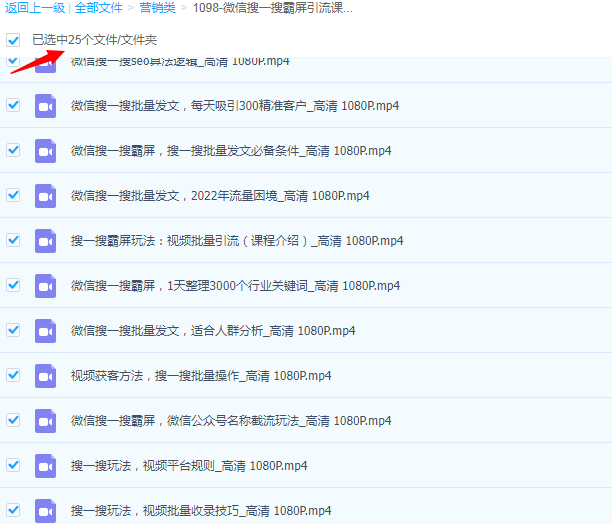Screen dimensions: 612x524
Task: Open file 微信搜一搜霸屏，搜一搜批量发文必备条件_高清 1080P.mp4
Action: pos(231,151)
